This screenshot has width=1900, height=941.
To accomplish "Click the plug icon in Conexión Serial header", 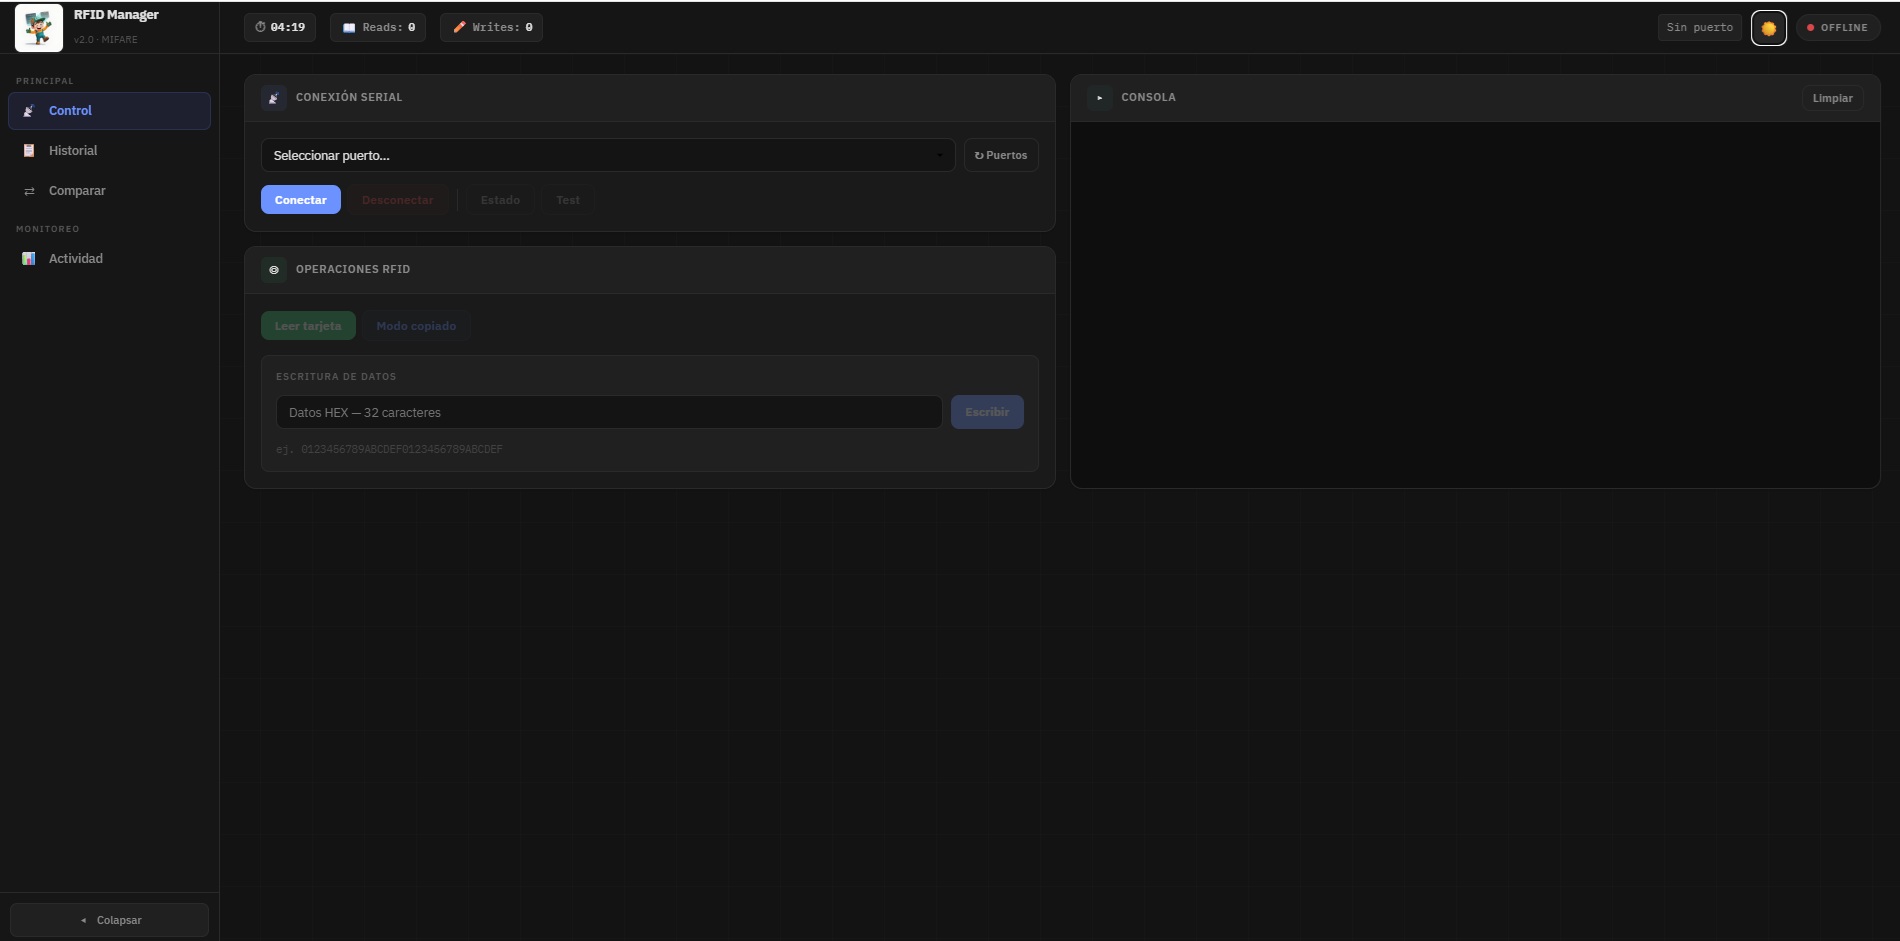I will coord(274,98).
